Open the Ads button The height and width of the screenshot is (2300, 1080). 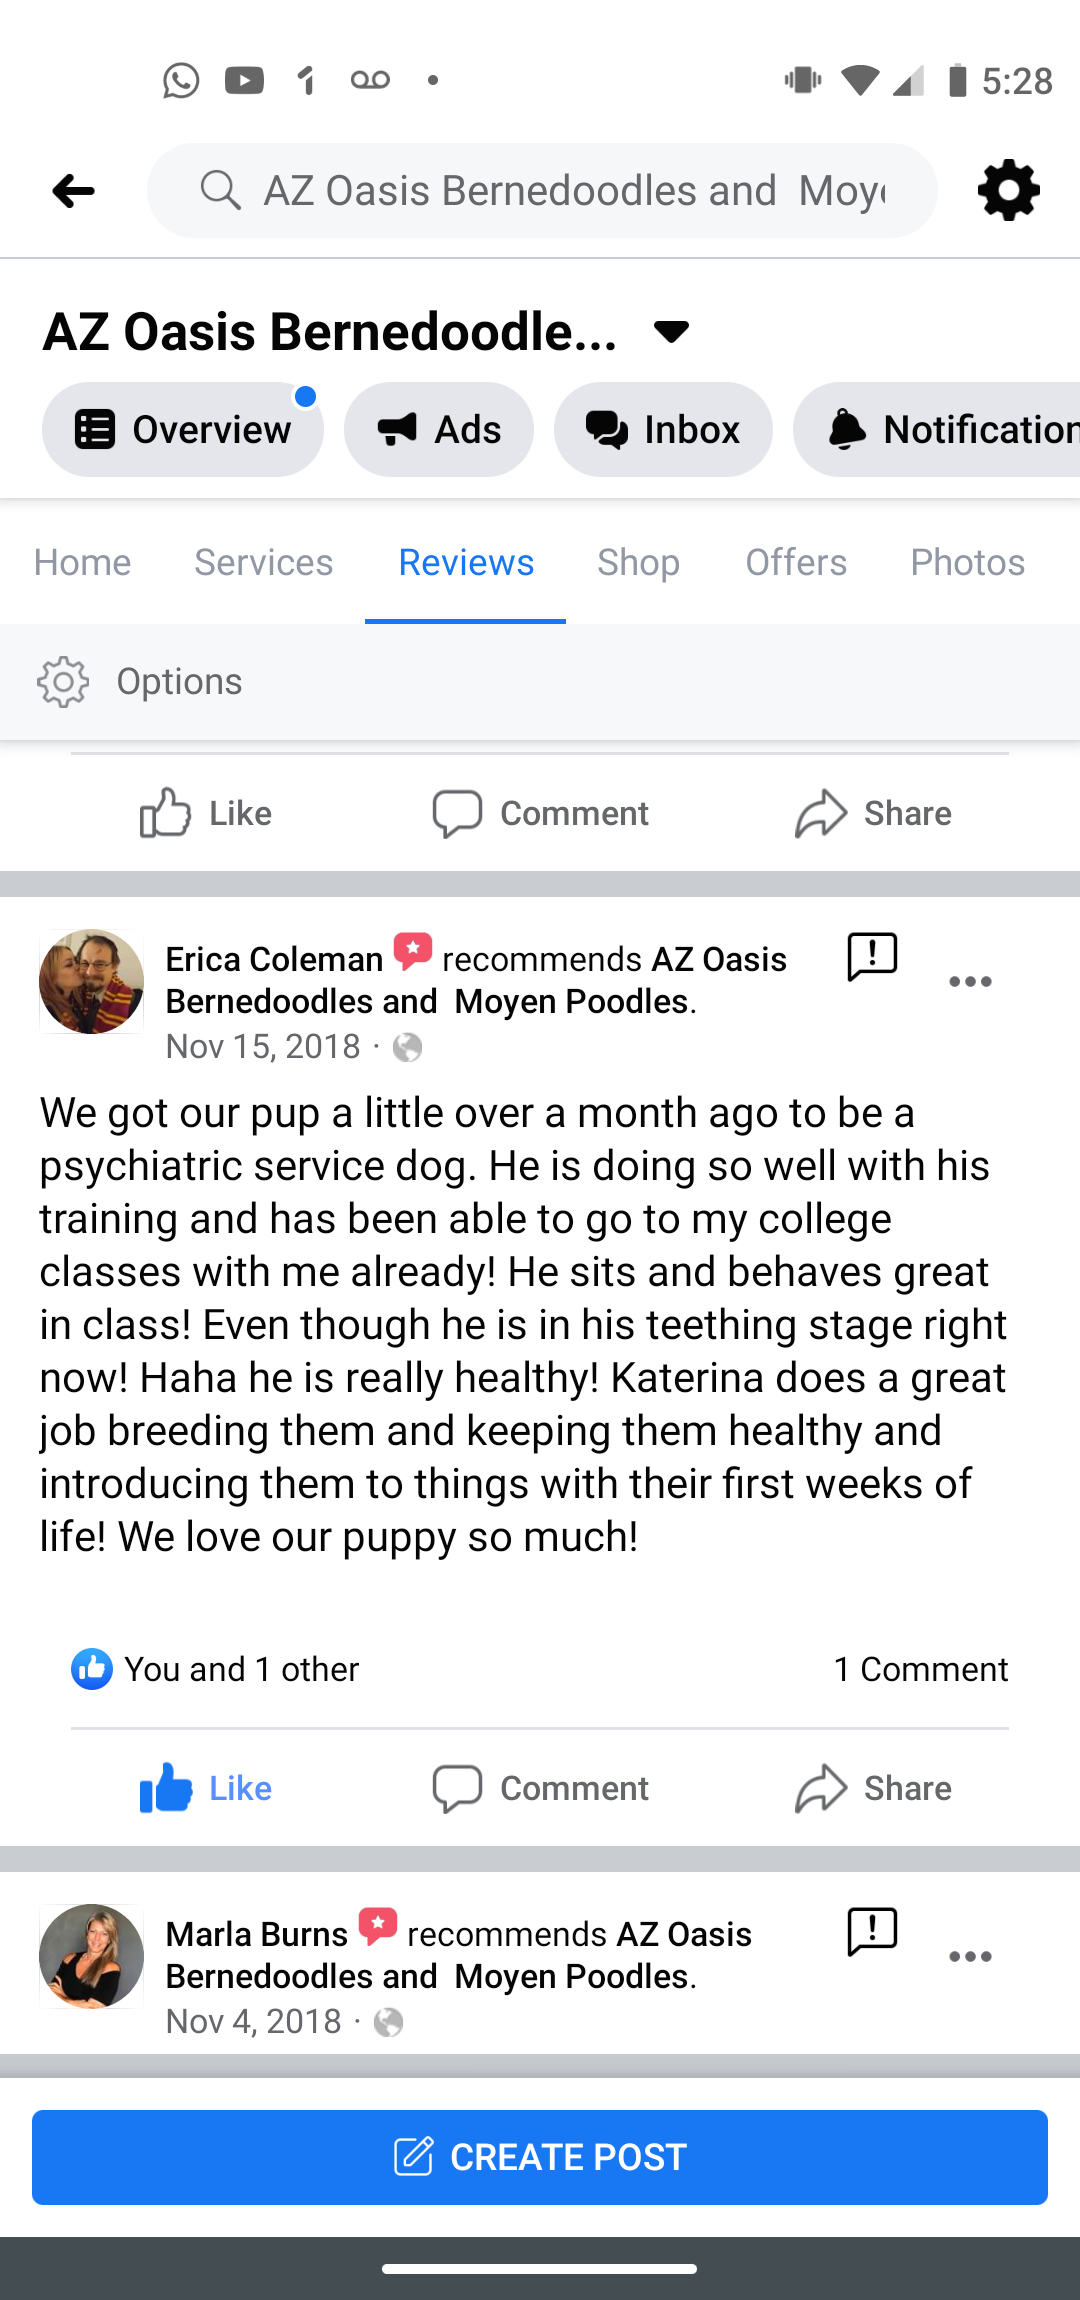tap(438, 430)
